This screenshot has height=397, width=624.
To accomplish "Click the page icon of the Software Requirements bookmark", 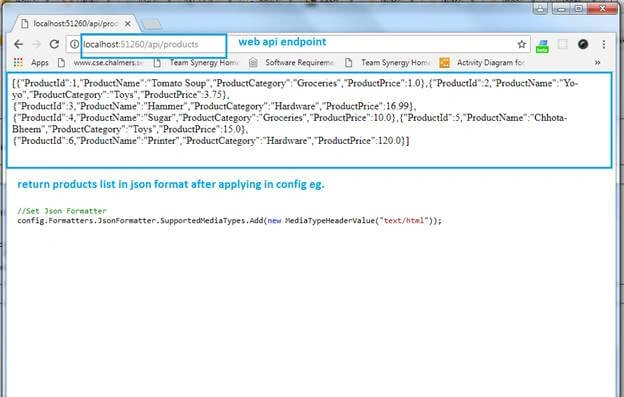I will click(253, 62).
